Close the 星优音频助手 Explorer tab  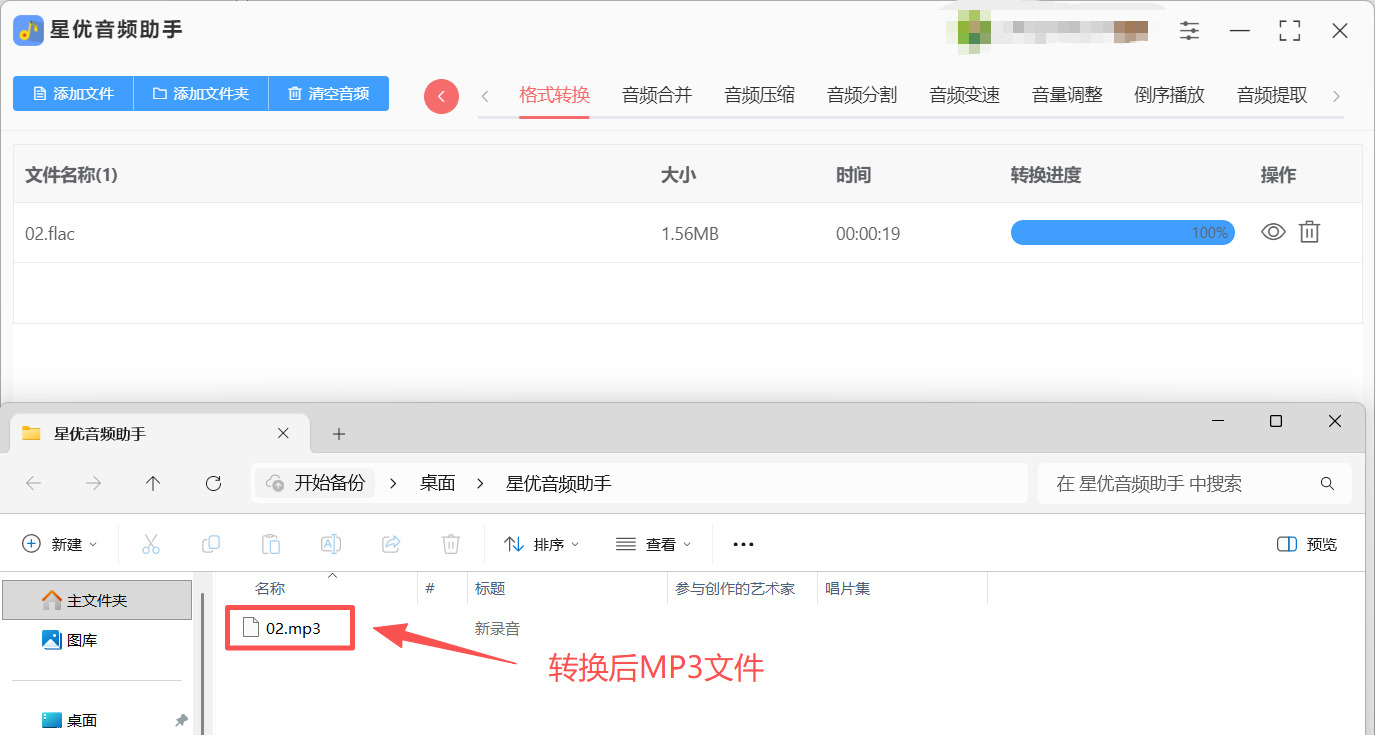tap(283, 434)
